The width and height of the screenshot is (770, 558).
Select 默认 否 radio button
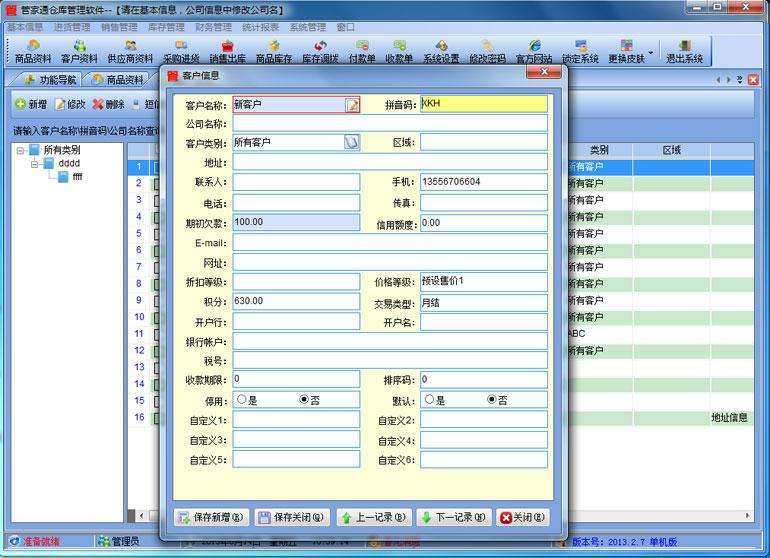click(492, 399)
